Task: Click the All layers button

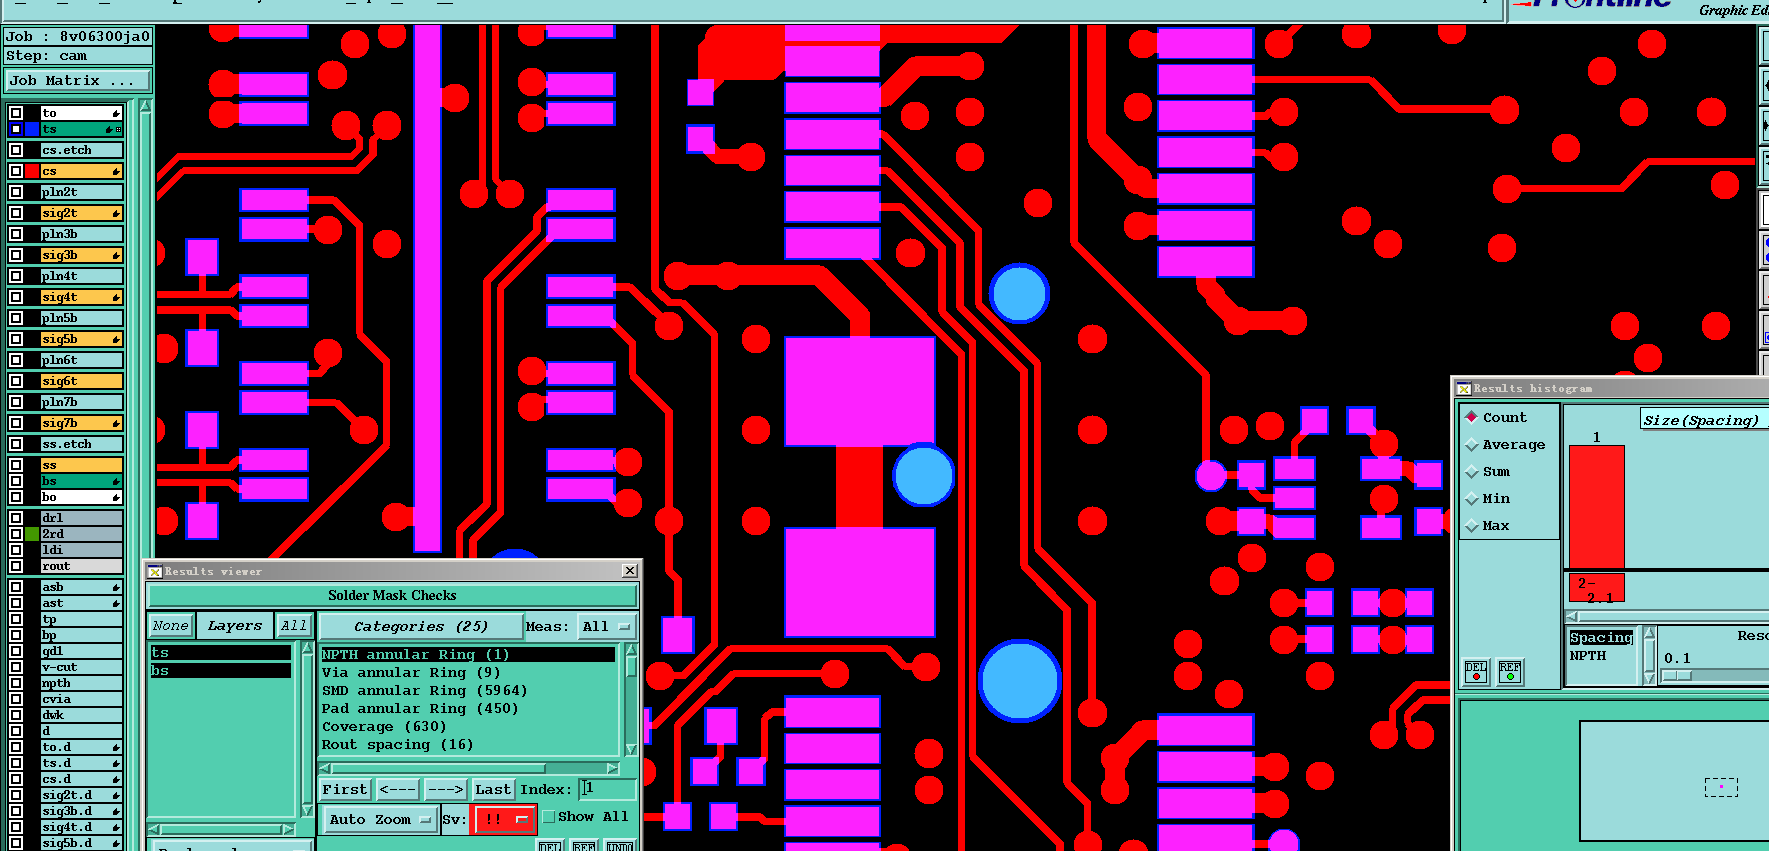Action: coord(294,626)
